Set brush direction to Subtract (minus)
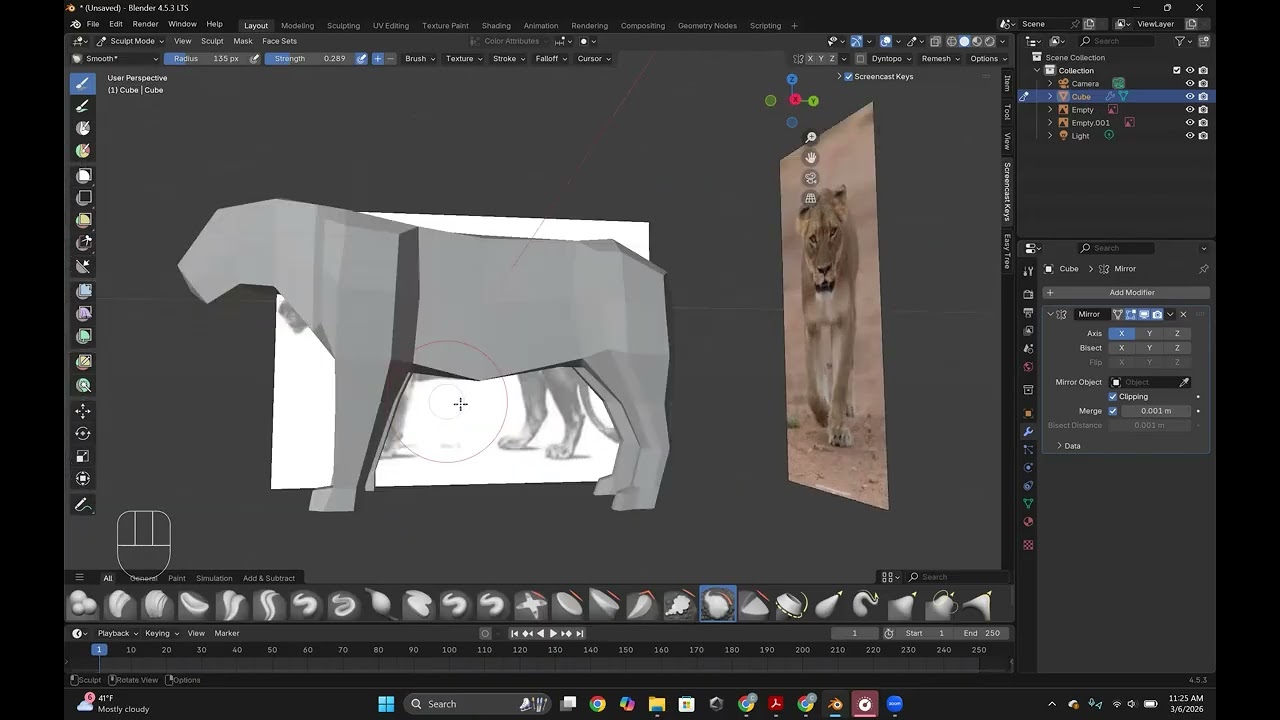The height and width of the screenshot is (720, 1280). click(390, 58)
